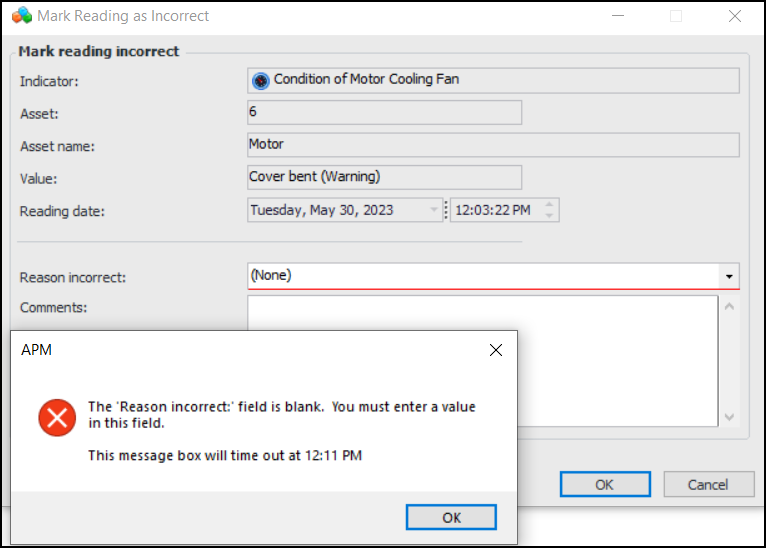Open the Reading date calendar dropdown arrow
Image resolution: width=766 pixels, height=548 pixels.
pos(434,210)
